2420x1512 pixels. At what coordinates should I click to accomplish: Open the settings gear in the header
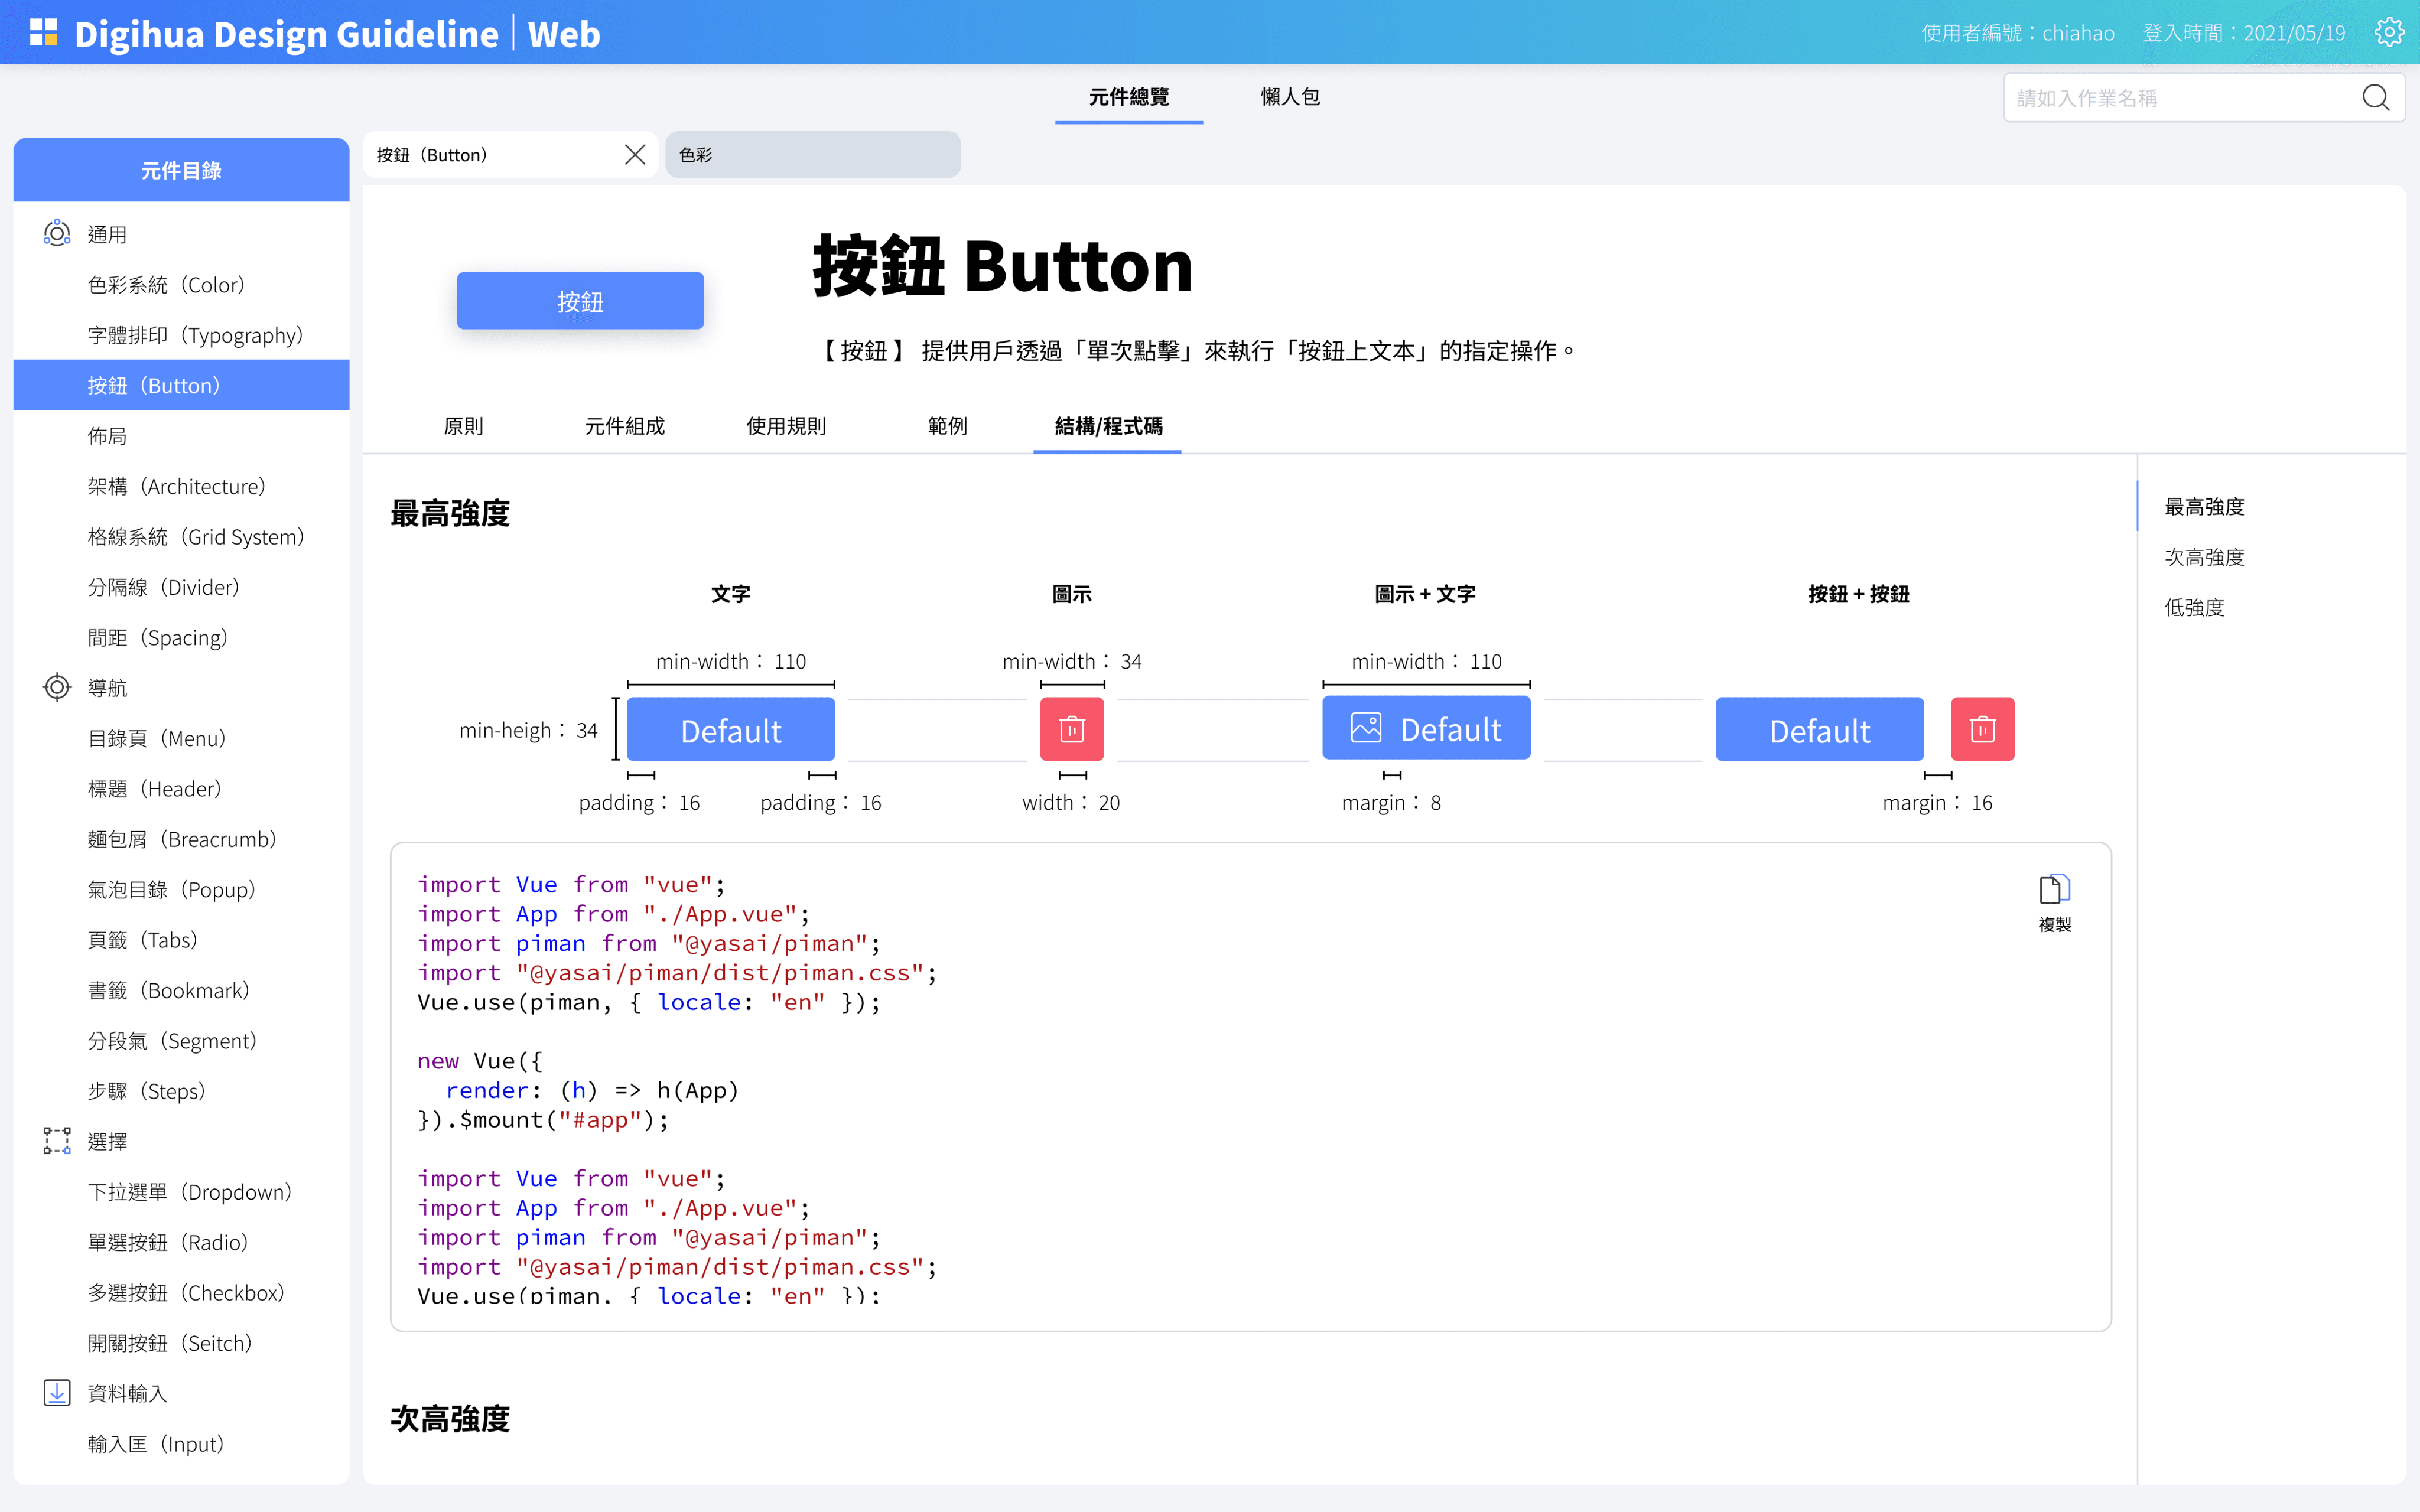click(2388, 33)
